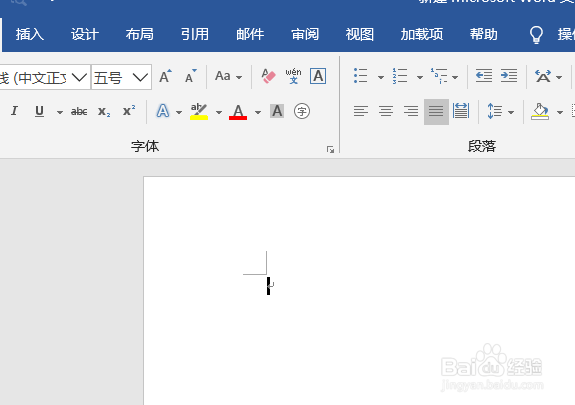Viewport: 575px width, 405px height.
Task: Expand line spacing dropdown arrow
Action: pyautogui.click(x=511, y=112)
